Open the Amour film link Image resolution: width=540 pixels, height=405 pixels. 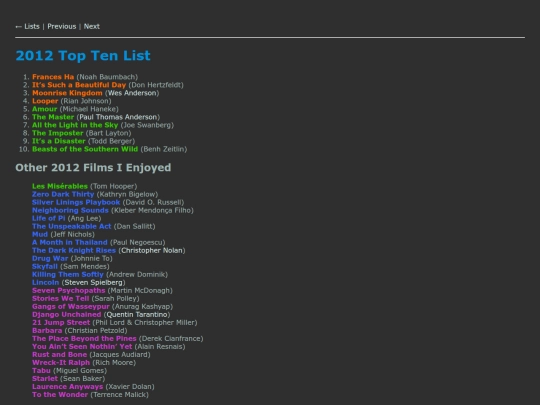44,109
